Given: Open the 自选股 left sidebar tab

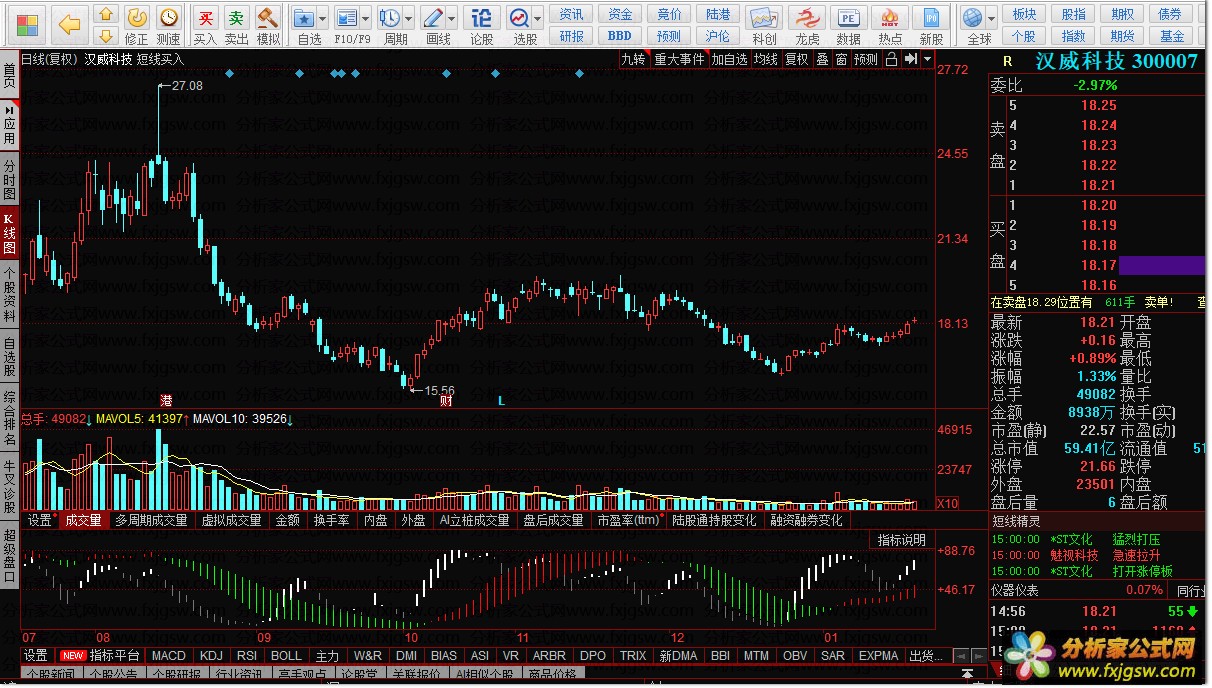Looking at the screenshot, I should pos(9,356).
